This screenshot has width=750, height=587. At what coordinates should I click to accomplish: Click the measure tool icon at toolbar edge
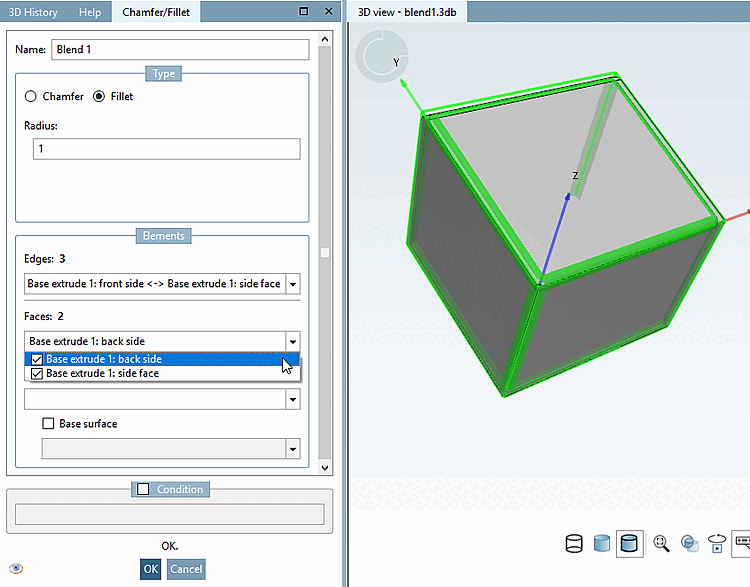(x=742, y=543)
